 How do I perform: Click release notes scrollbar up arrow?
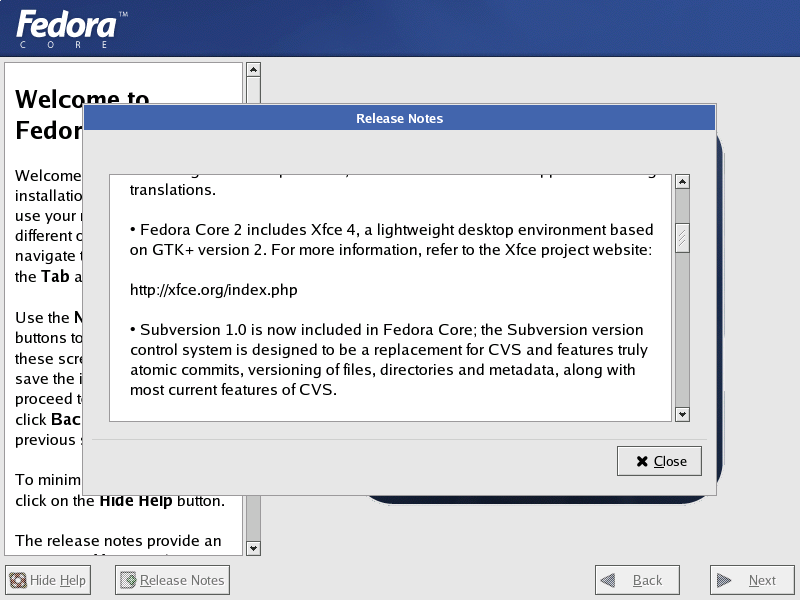[682, 182]
